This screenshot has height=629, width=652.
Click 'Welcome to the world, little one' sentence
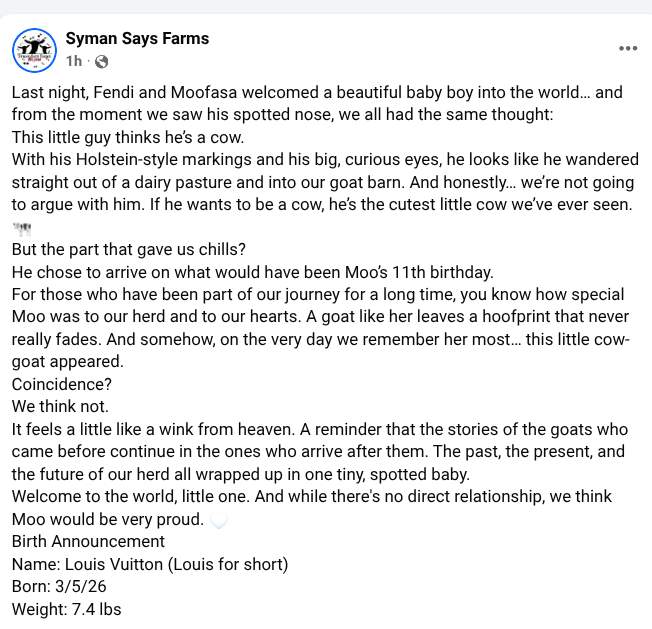click(131, 496)
